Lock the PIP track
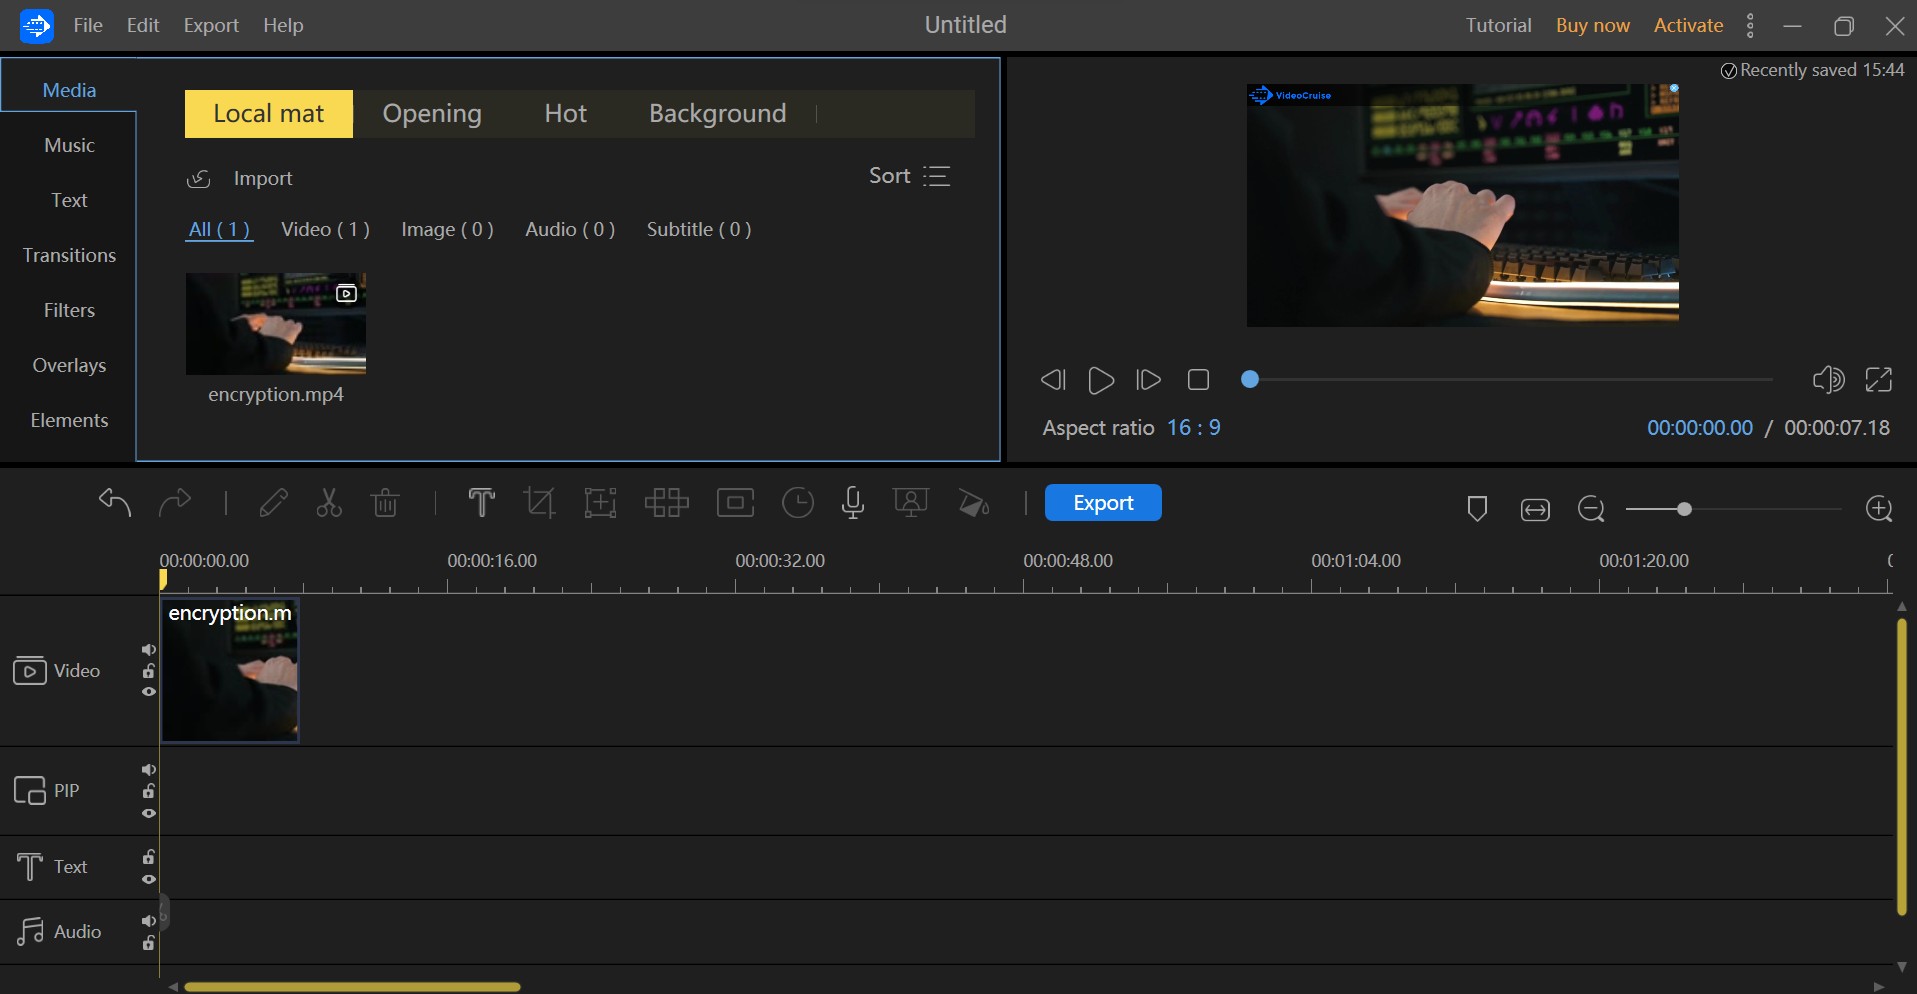This screenshot has width=1917, height=994. 149,791
